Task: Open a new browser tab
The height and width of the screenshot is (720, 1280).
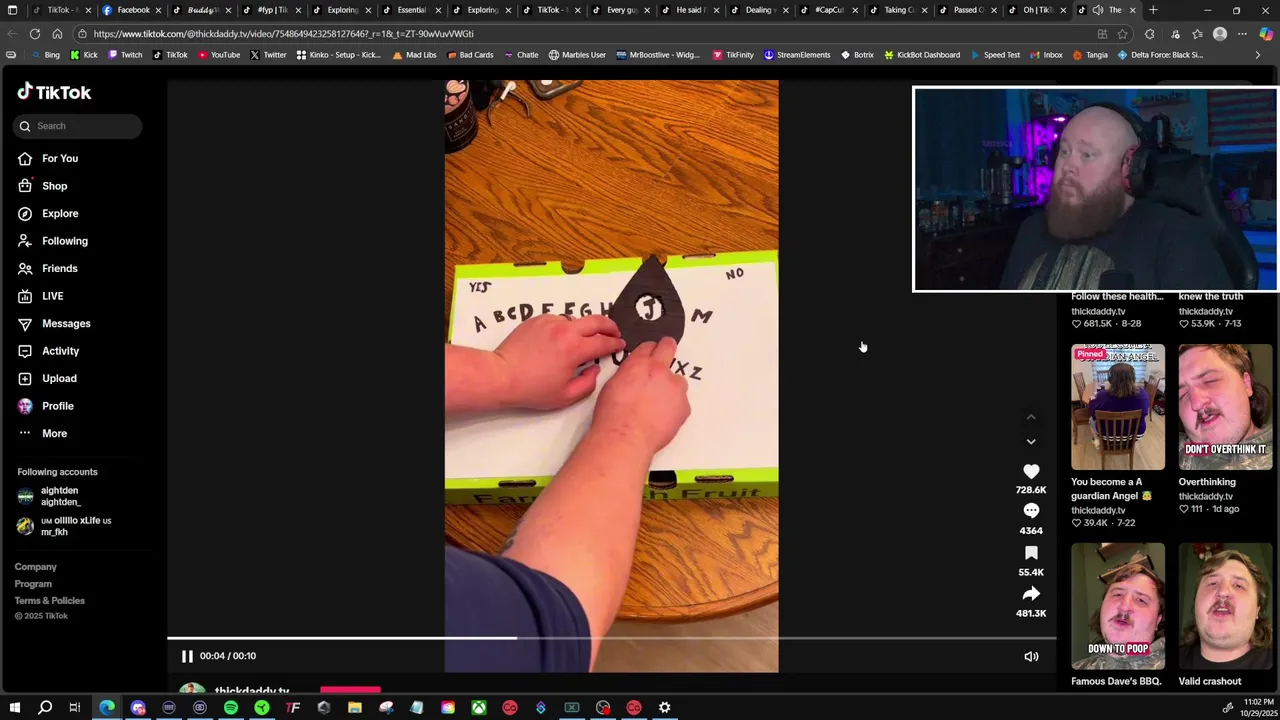Action: [x=1153, y=10]
